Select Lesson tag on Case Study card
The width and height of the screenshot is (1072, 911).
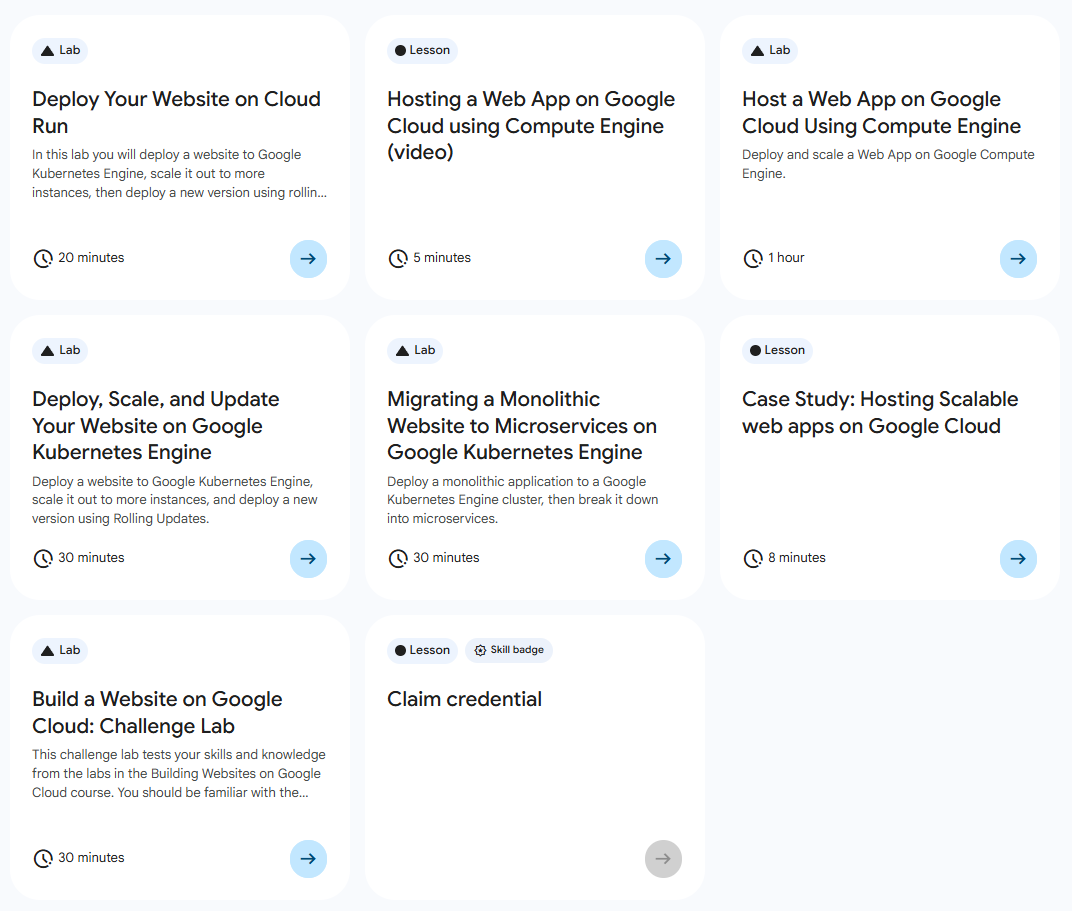tap(777, 351)
